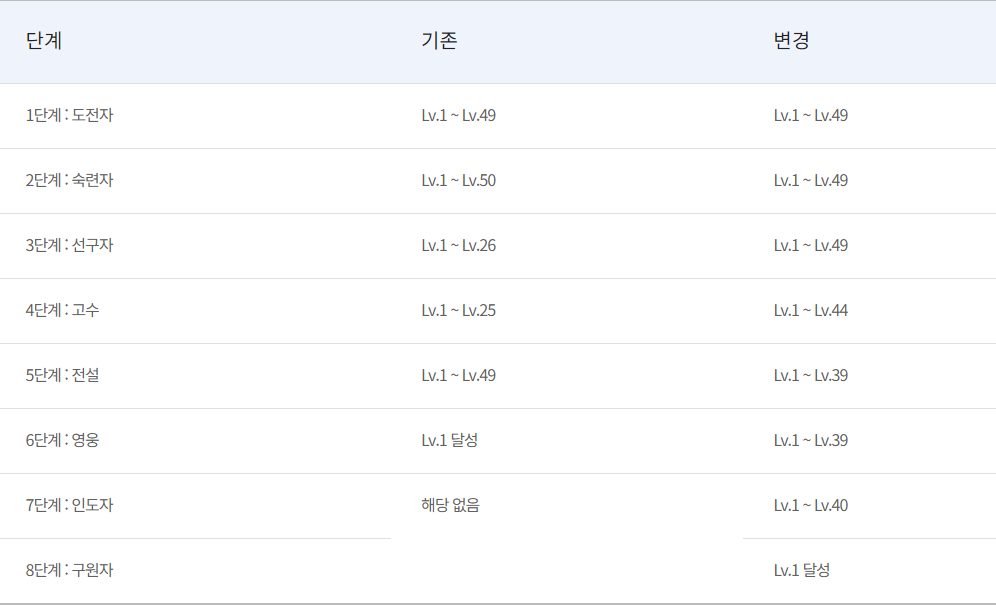Screen dimensions: 996x609
Task: Click the Lv.1 ~ Lv.40 cell
Action: [x=810, y=506]
